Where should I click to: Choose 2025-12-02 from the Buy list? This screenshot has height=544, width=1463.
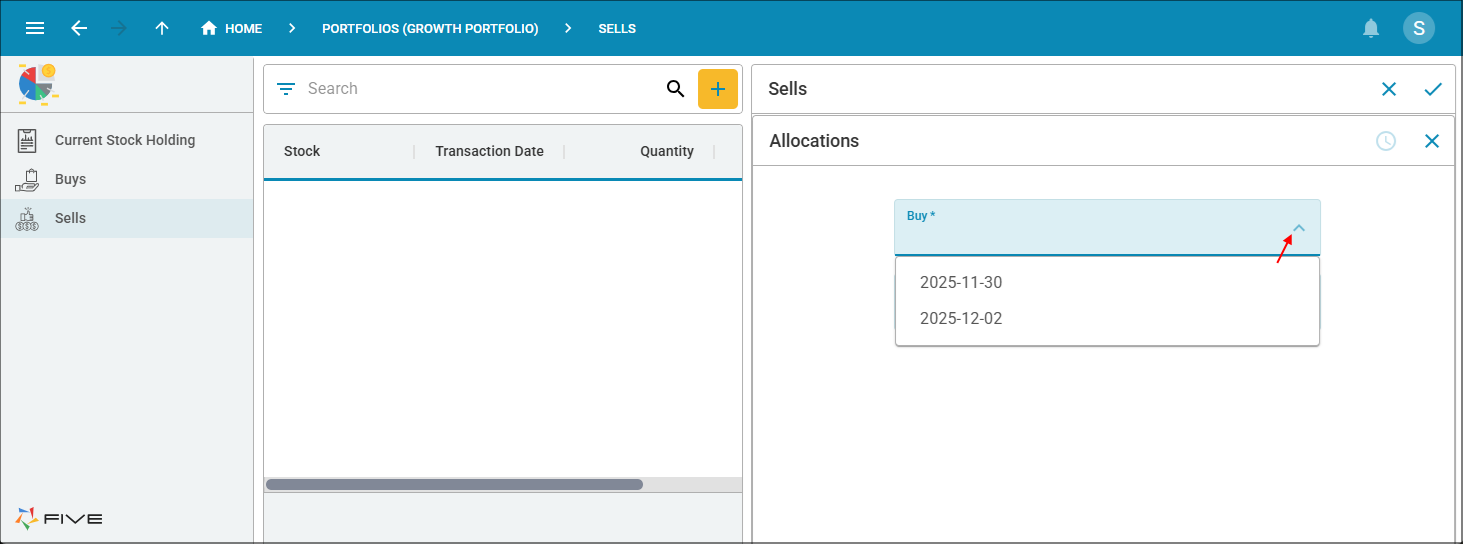point(961,319)
